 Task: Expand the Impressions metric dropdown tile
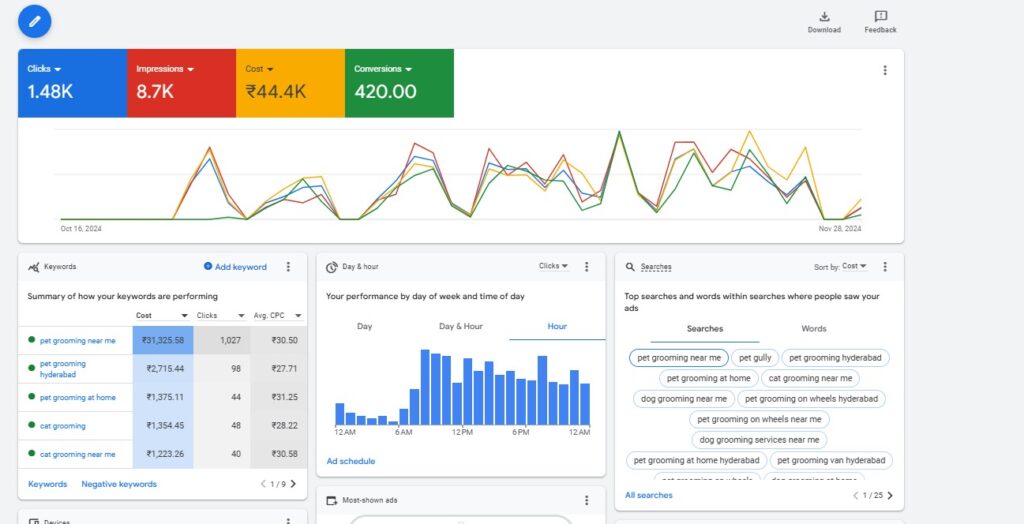[x=165, y=69]
